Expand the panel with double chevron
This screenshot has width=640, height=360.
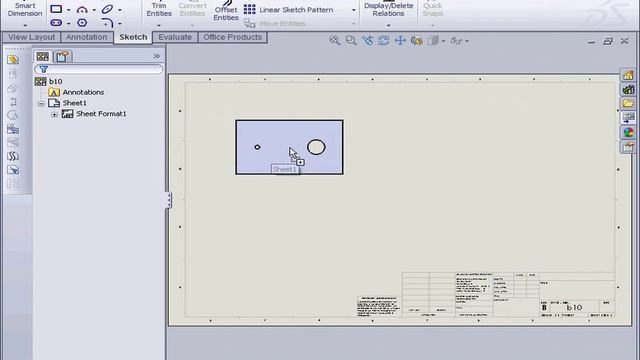coord(156,56)
